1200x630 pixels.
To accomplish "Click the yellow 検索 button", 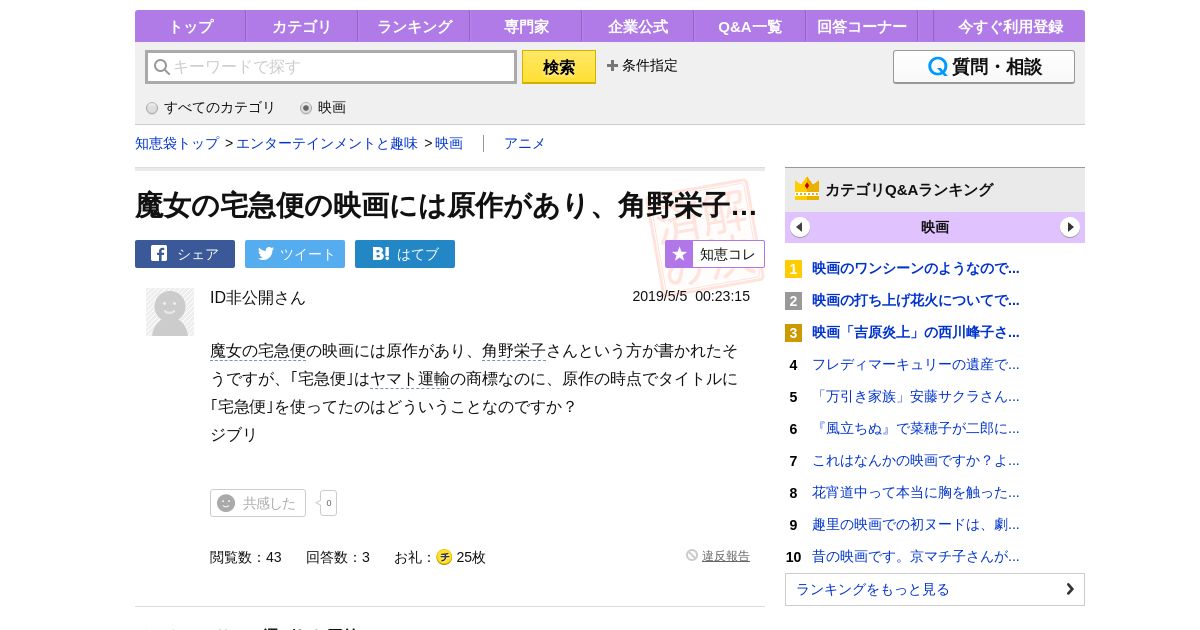I will point(559,67).
